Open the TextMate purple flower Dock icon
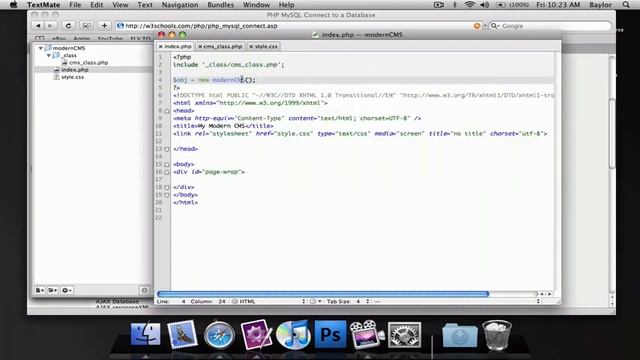 pyautogui.click(x=256, y=335)
